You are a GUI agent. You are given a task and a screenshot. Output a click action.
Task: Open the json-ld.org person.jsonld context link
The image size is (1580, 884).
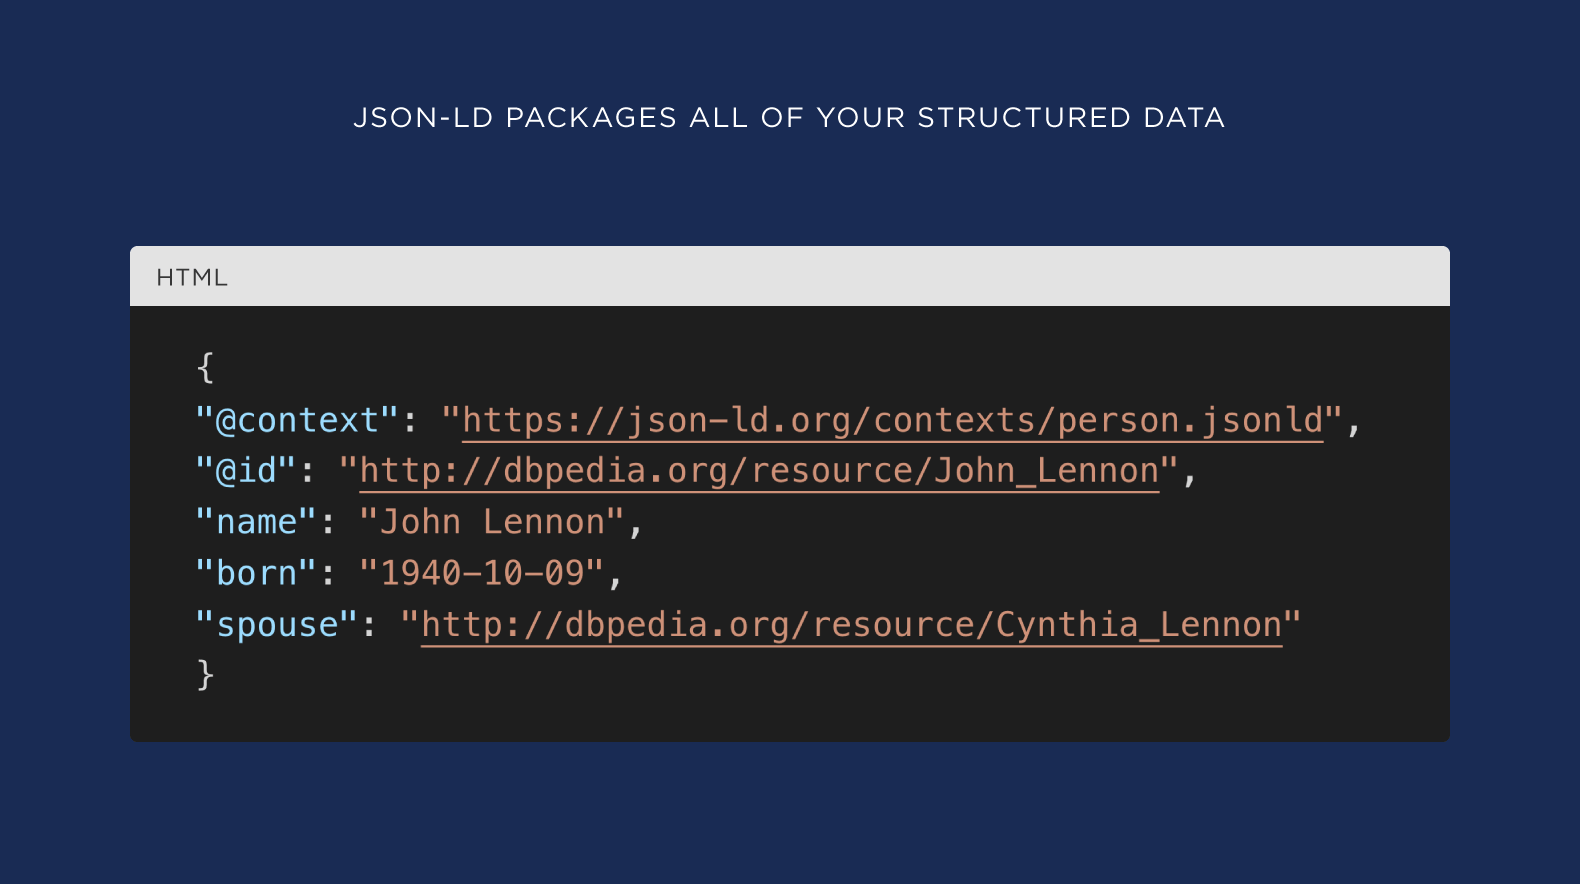pyautogui.click(x=892, y=421)
